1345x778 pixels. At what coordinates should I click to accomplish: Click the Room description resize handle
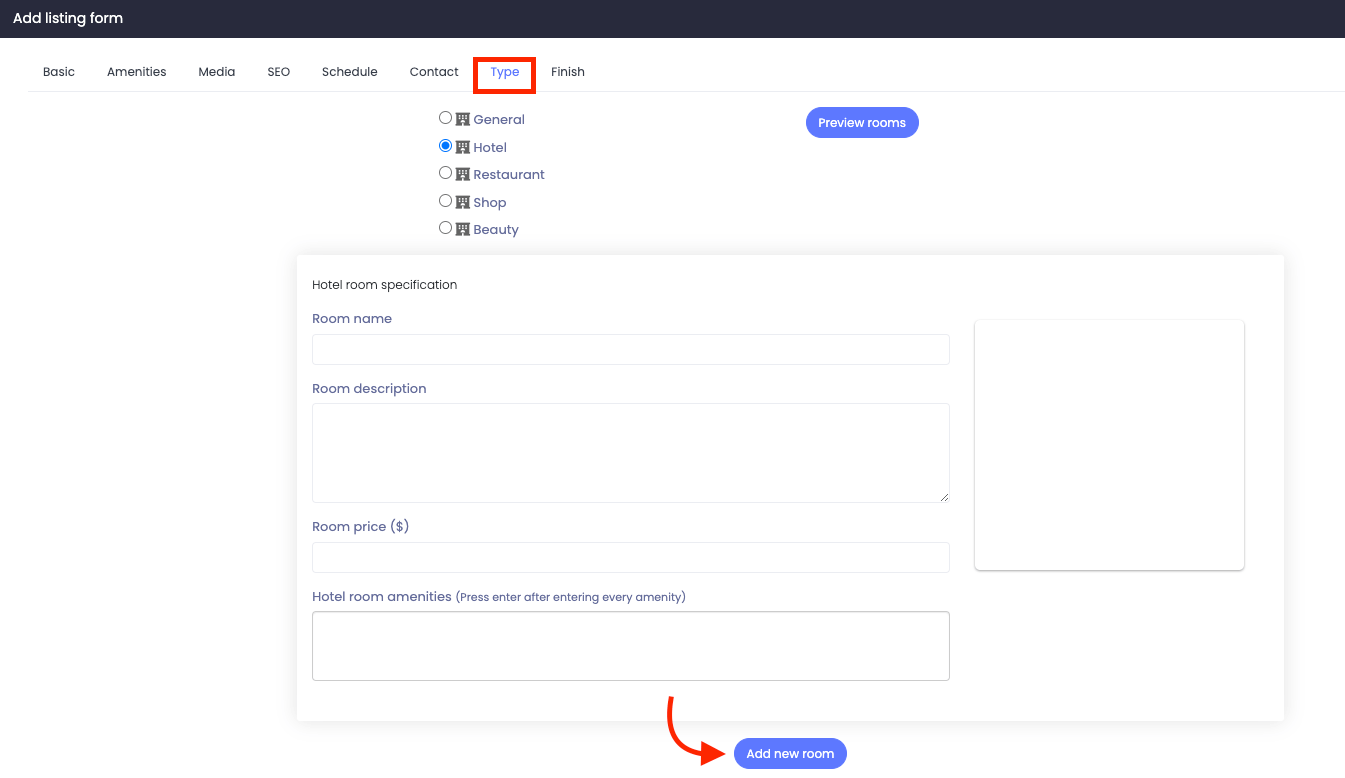[943, 496]
